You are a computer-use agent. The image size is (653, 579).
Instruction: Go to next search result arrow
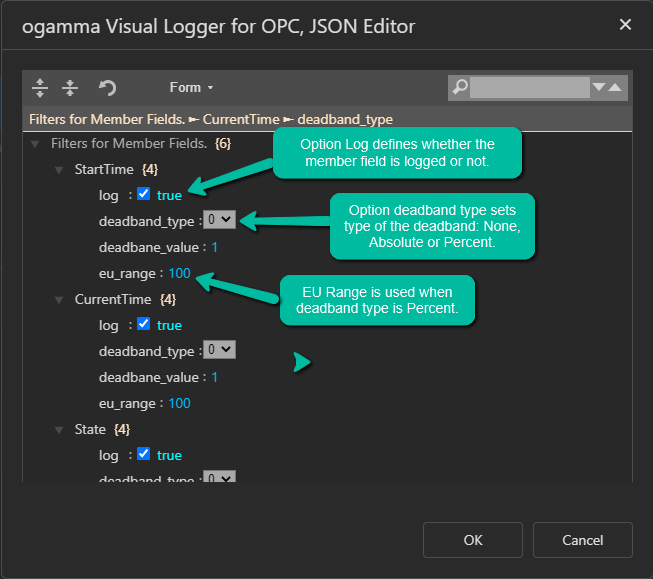point(599,88)
